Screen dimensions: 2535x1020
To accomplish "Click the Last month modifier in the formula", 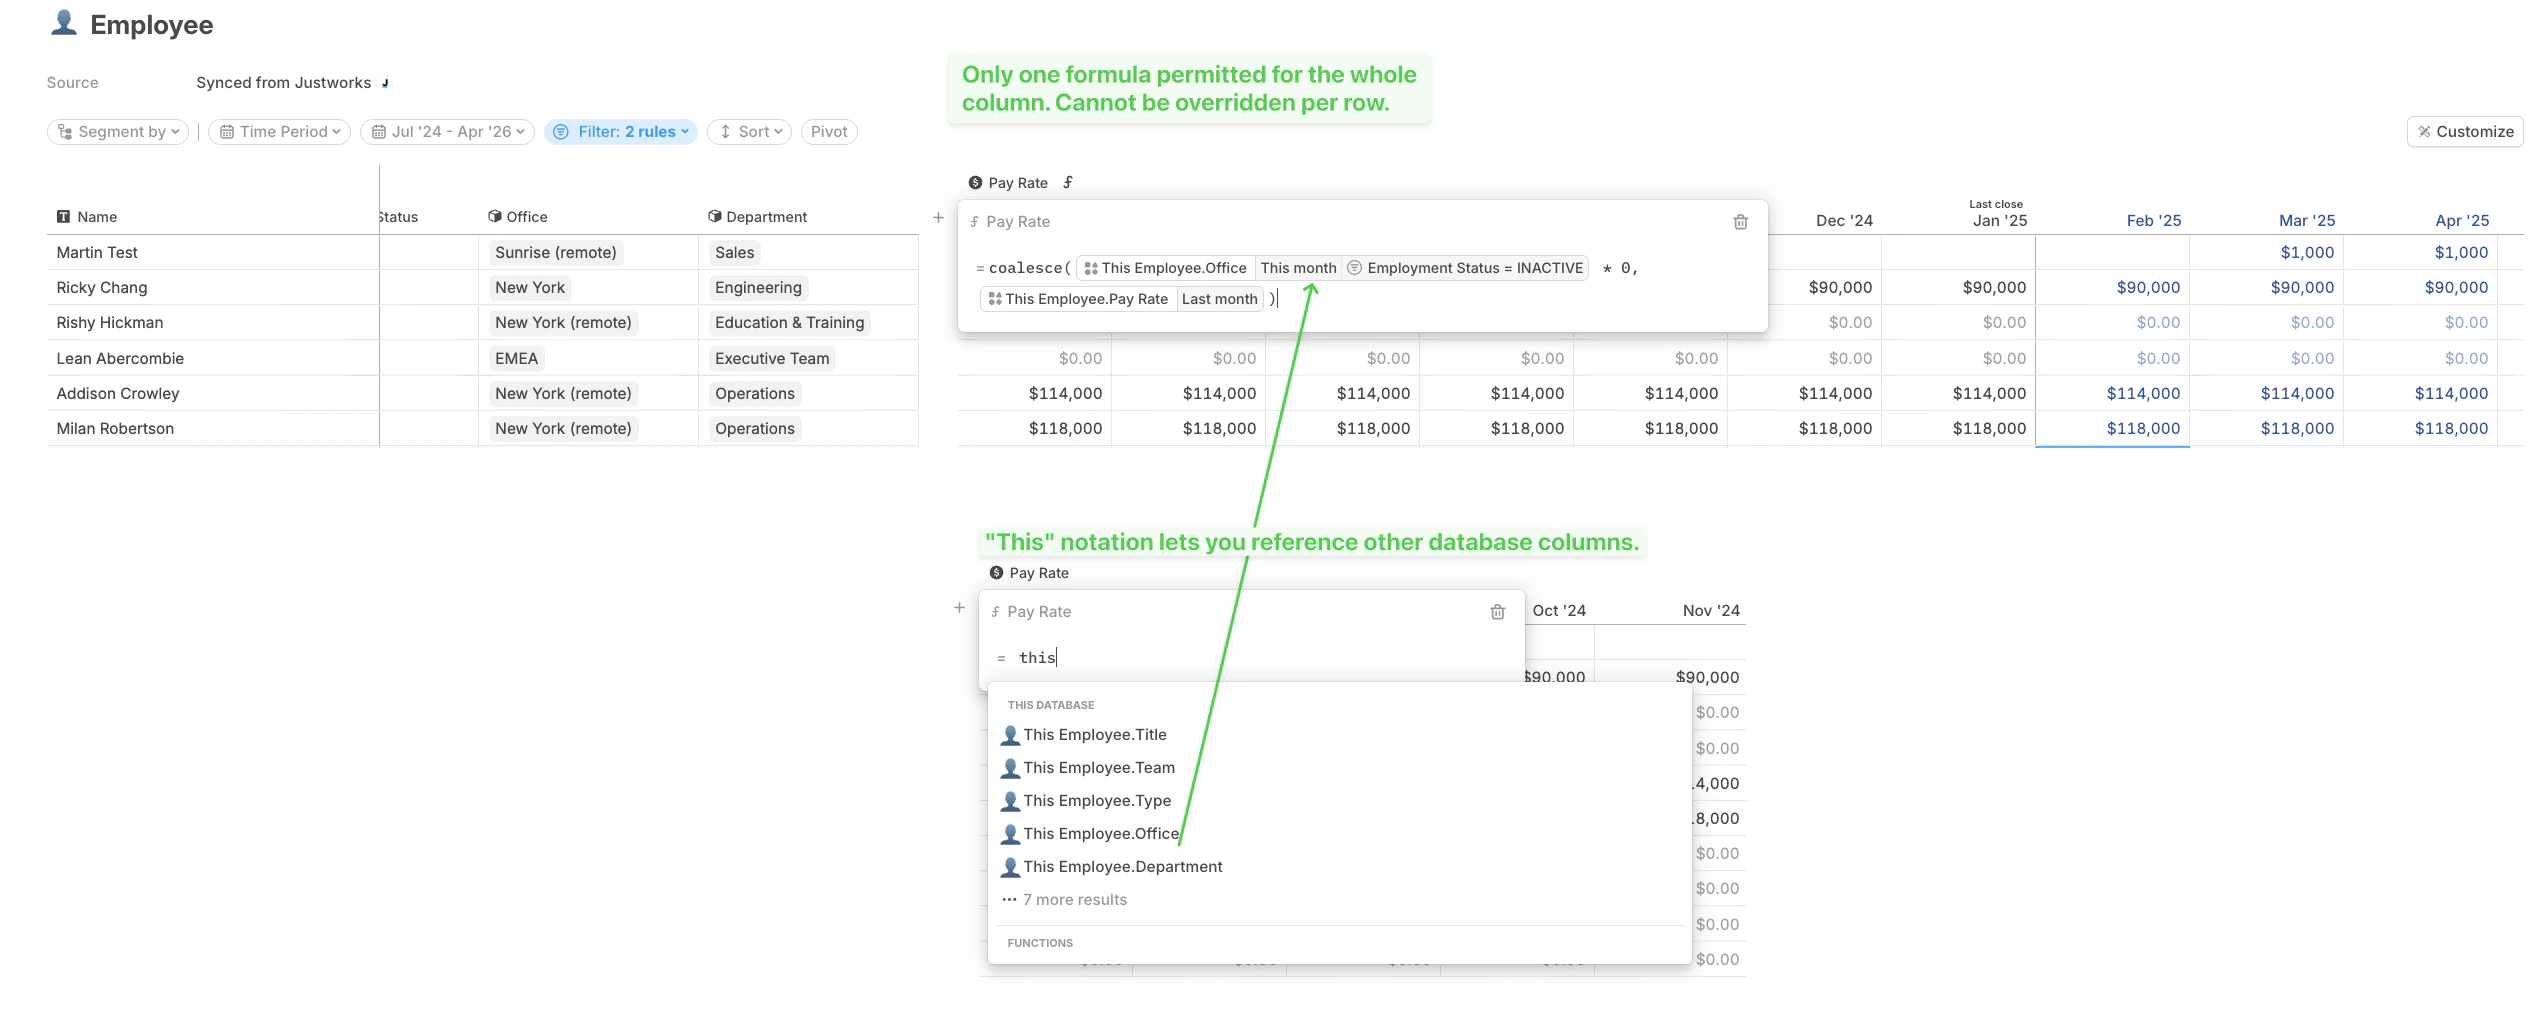I will pyautogui.click(x=1219, y=299).
